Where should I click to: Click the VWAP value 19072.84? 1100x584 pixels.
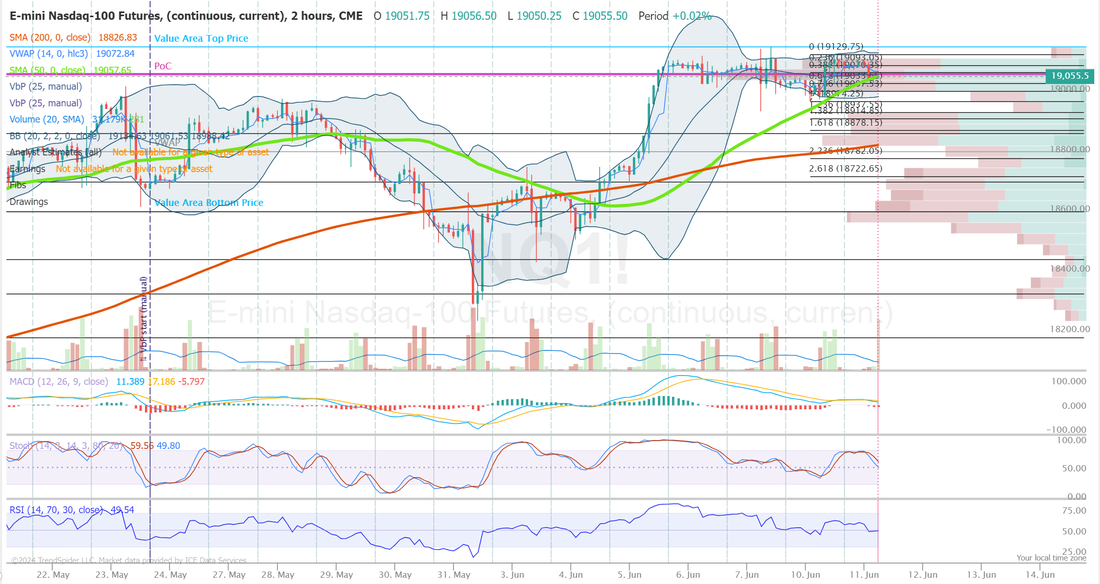click(x=115, y=53)
